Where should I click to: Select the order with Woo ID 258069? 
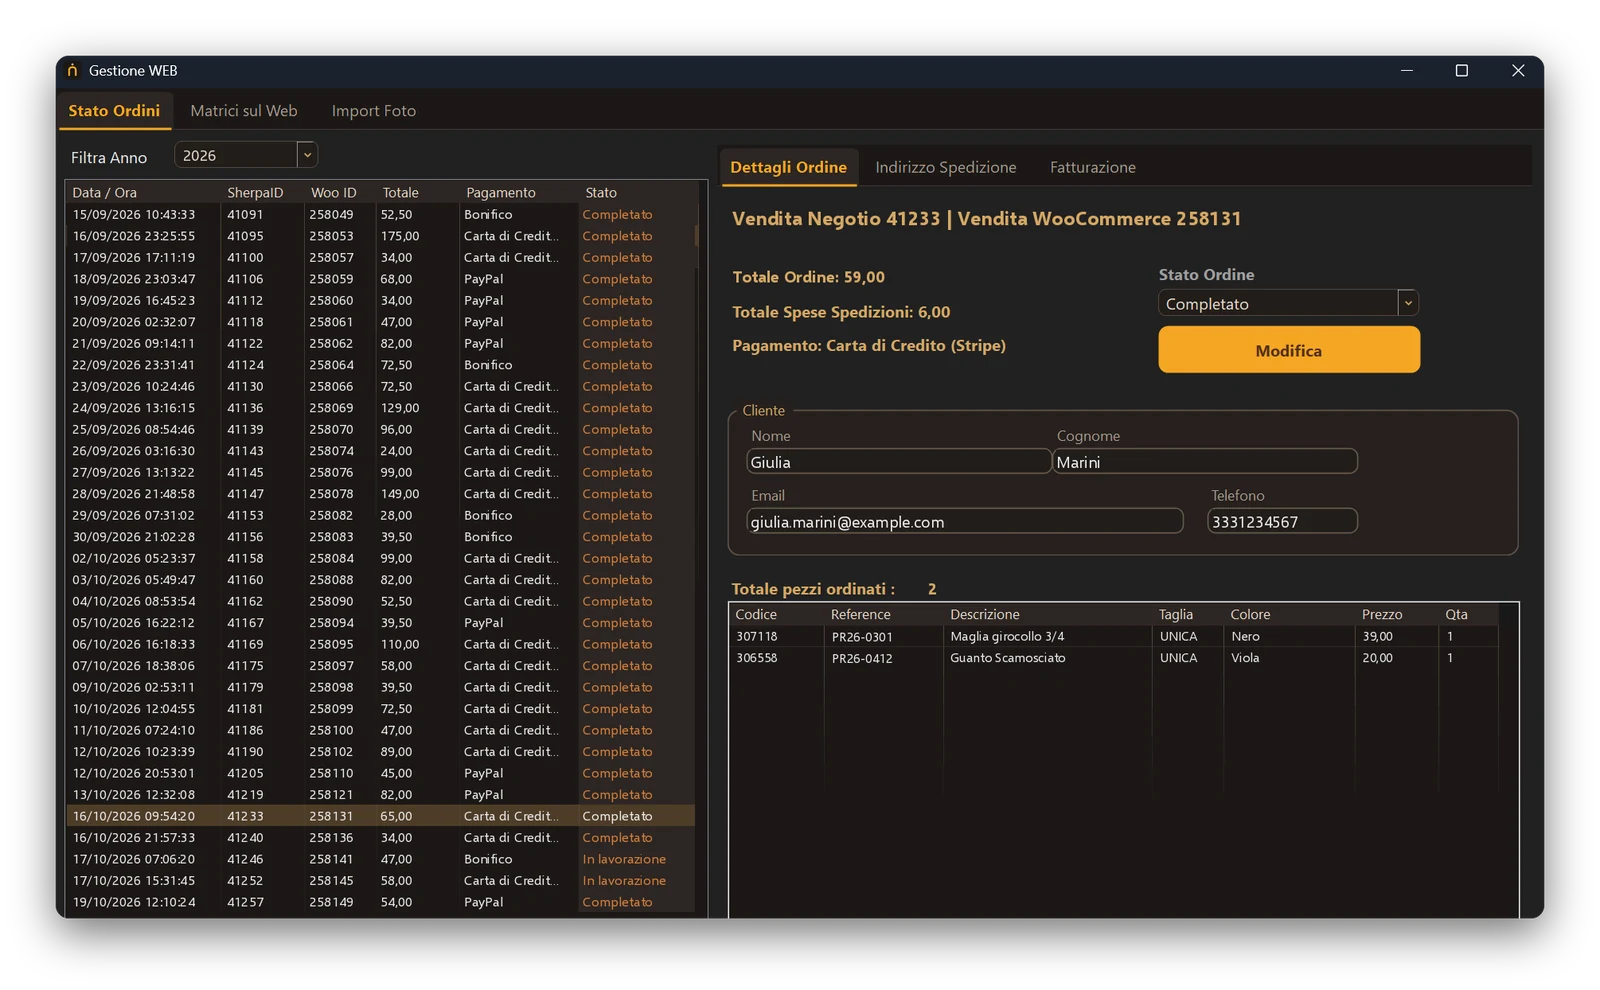pyautogui.click(x=381, y=408)
